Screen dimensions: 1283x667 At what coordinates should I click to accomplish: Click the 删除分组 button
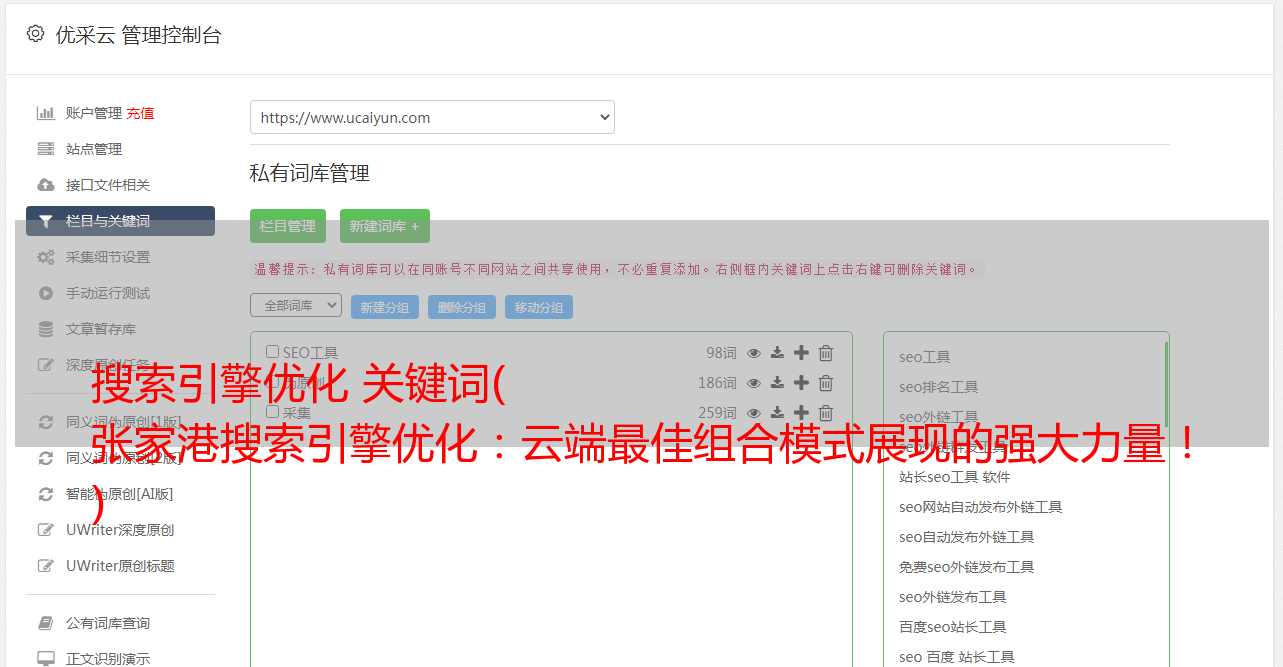462,307
